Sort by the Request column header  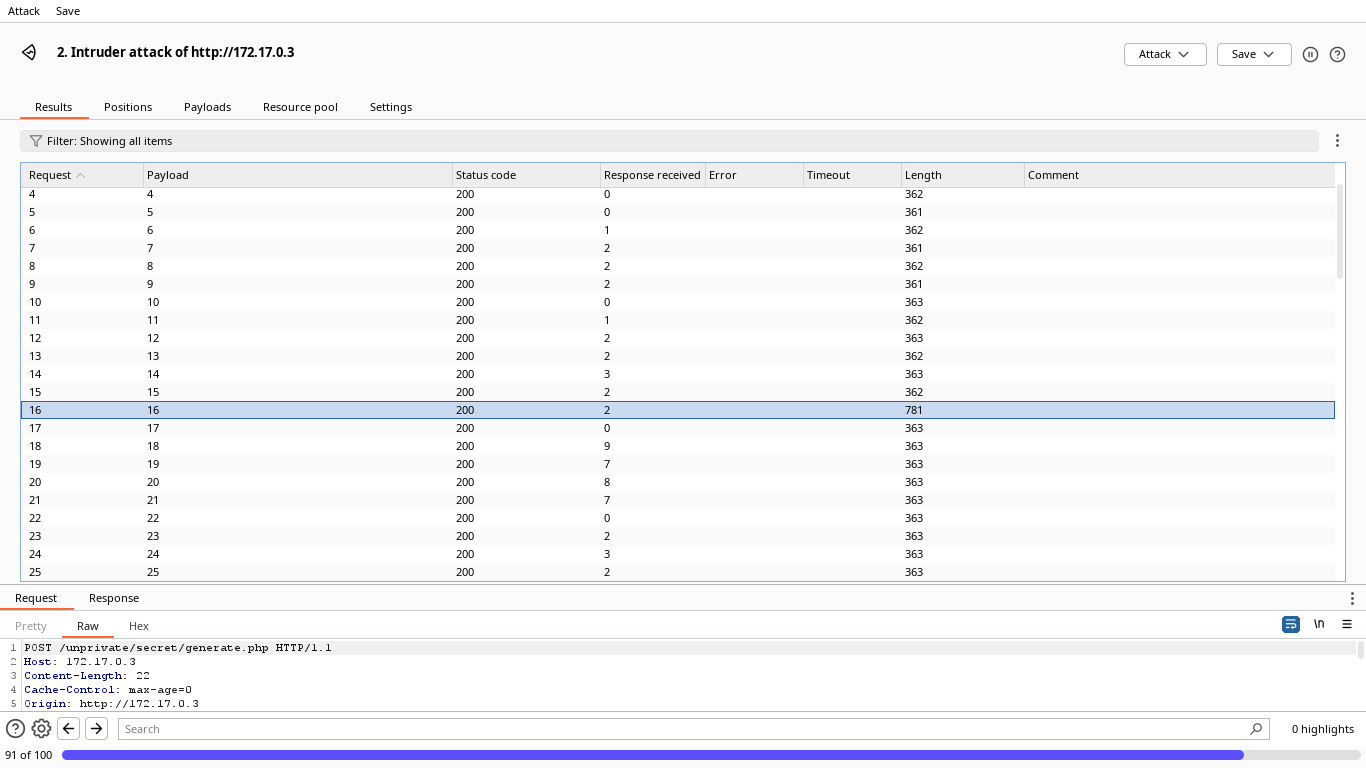click(83, 175)
